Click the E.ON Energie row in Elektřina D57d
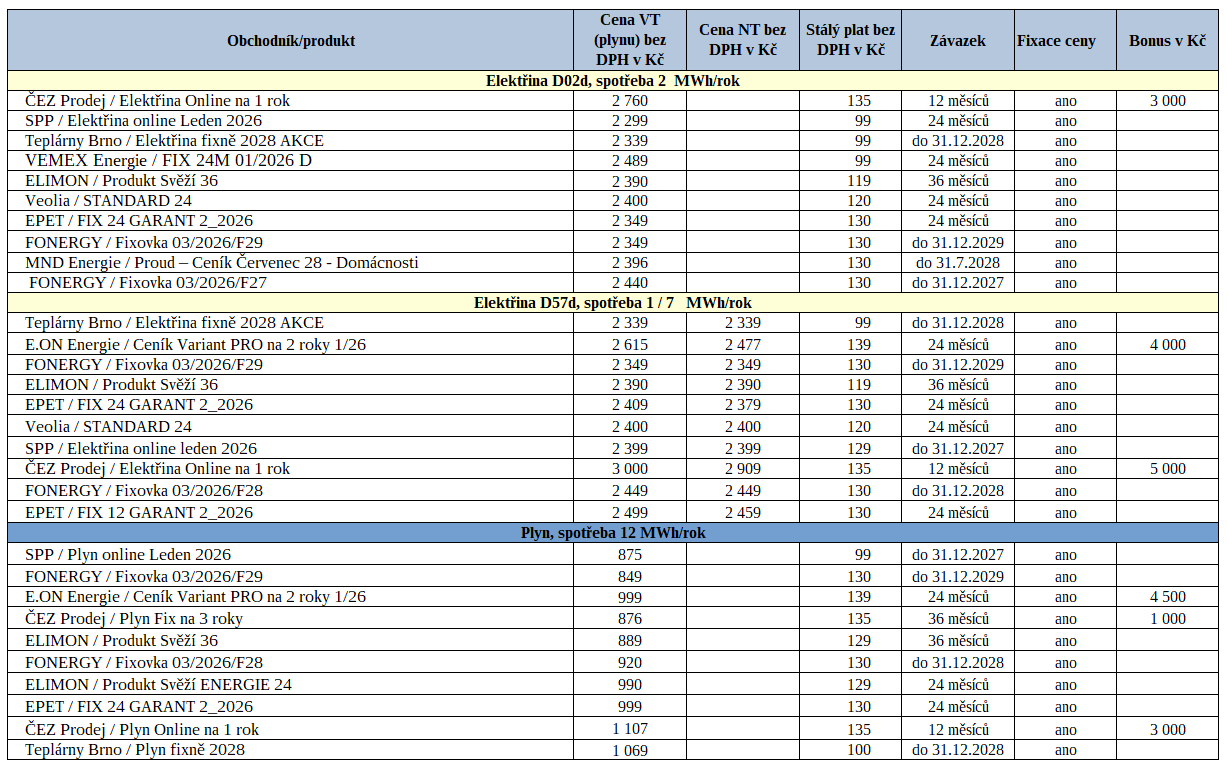This screenshot has height=764, width=1227. (x=195, y=345)
